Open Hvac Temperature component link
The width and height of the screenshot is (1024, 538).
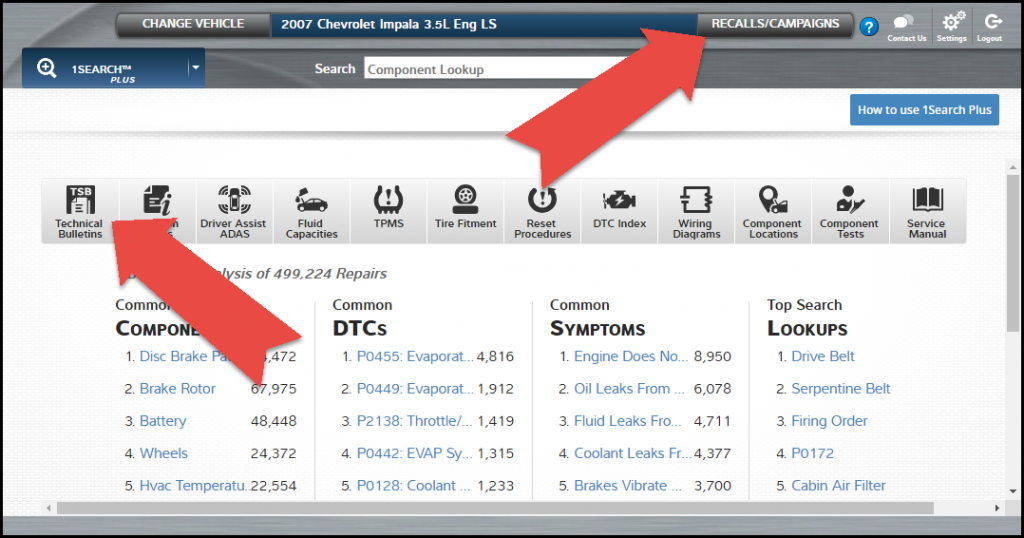coord(193,486)
